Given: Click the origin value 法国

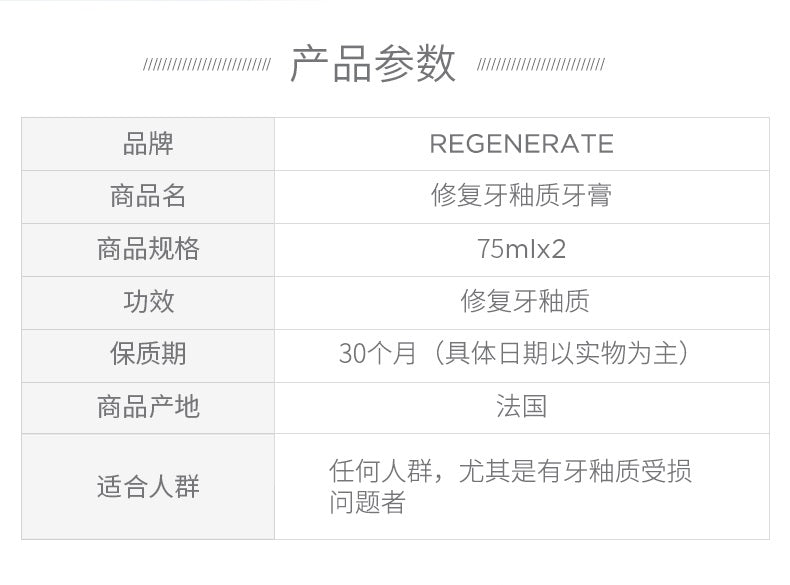Looking at the screenshot, I should 521,407.
